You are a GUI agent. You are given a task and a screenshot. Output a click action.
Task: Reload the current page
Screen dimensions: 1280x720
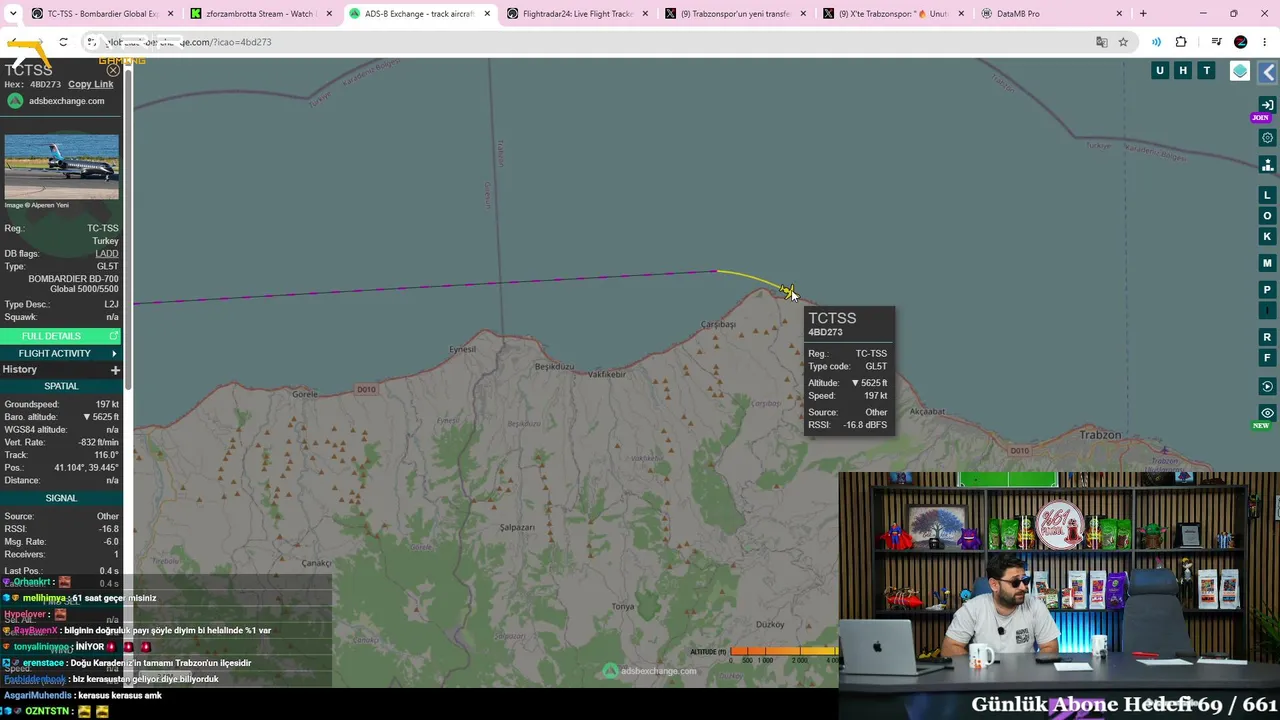click(63, 42)
